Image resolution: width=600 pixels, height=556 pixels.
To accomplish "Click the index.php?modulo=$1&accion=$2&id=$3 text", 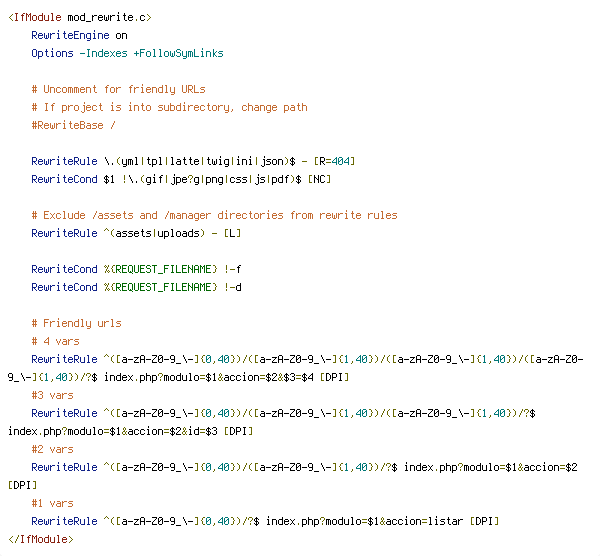I will [112, 432].
